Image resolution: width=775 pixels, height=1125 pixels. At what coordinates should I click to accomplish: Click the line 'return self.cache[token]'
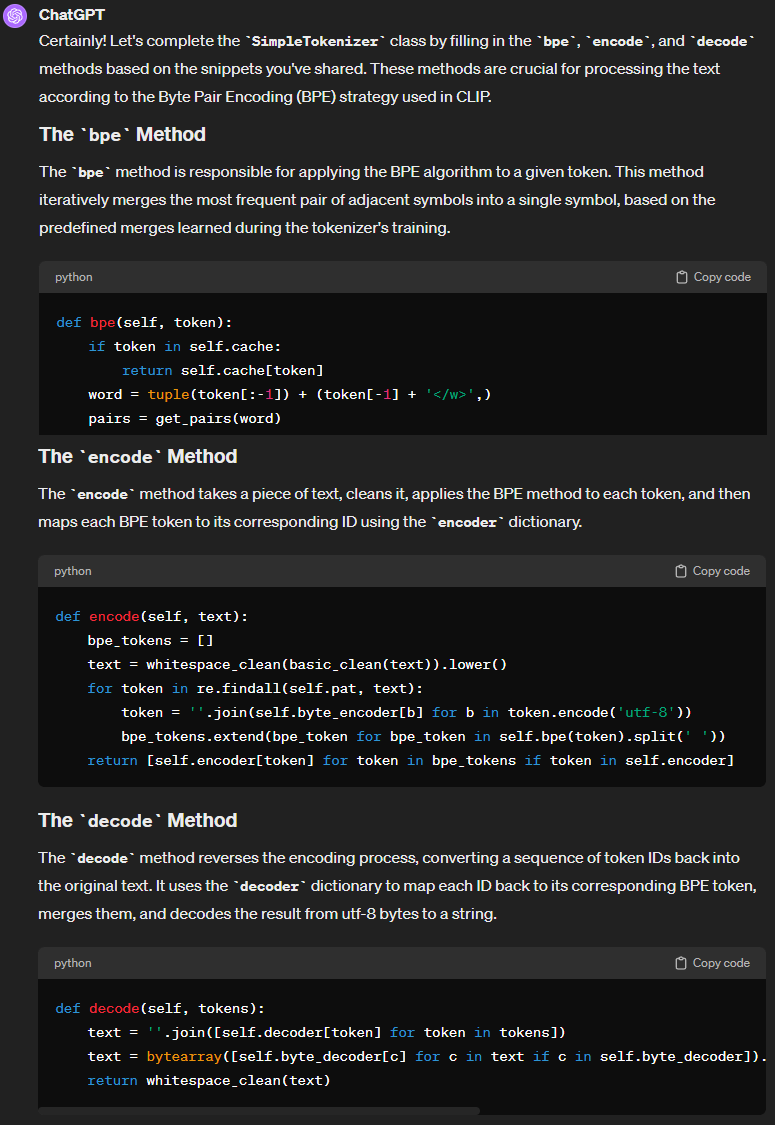222,371
